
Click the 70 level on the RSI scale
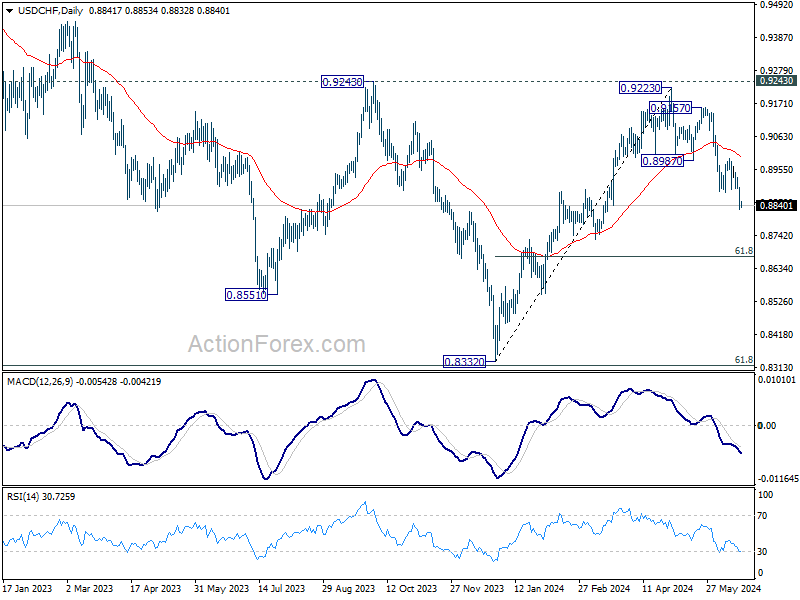click(762, 516)
